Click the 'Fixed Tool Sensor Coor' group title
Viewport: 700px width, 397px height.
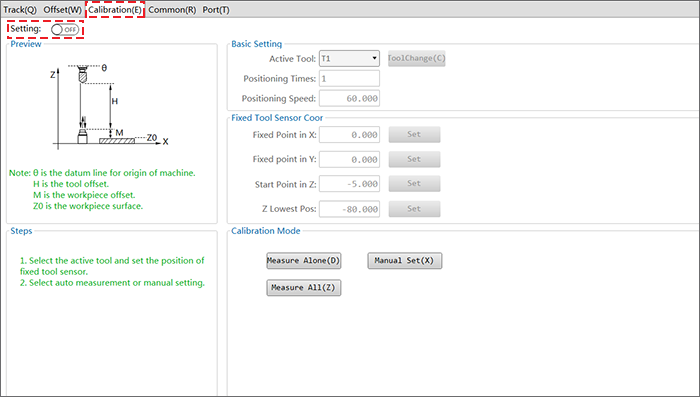coord(277,118)
